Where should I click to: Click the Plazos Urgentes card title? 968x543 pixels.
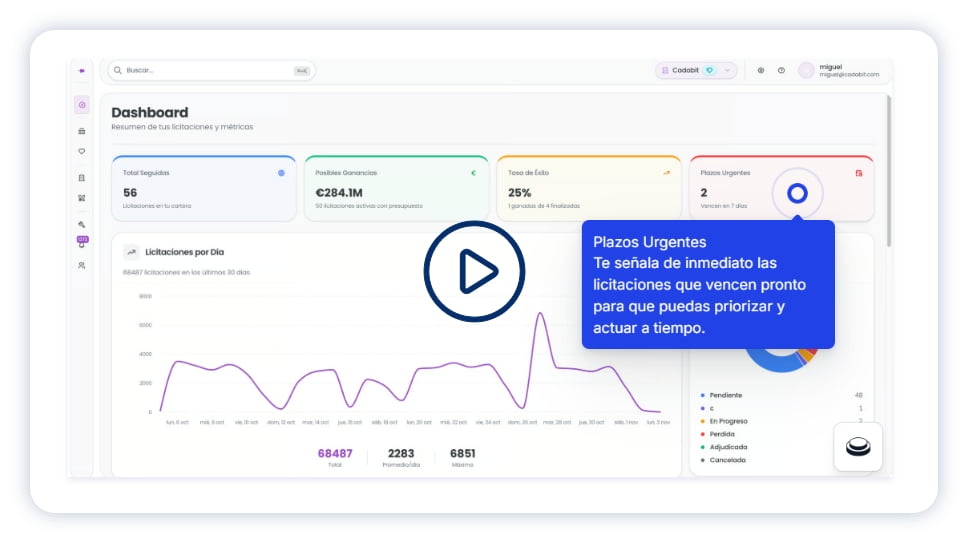(x=725, y=173)
